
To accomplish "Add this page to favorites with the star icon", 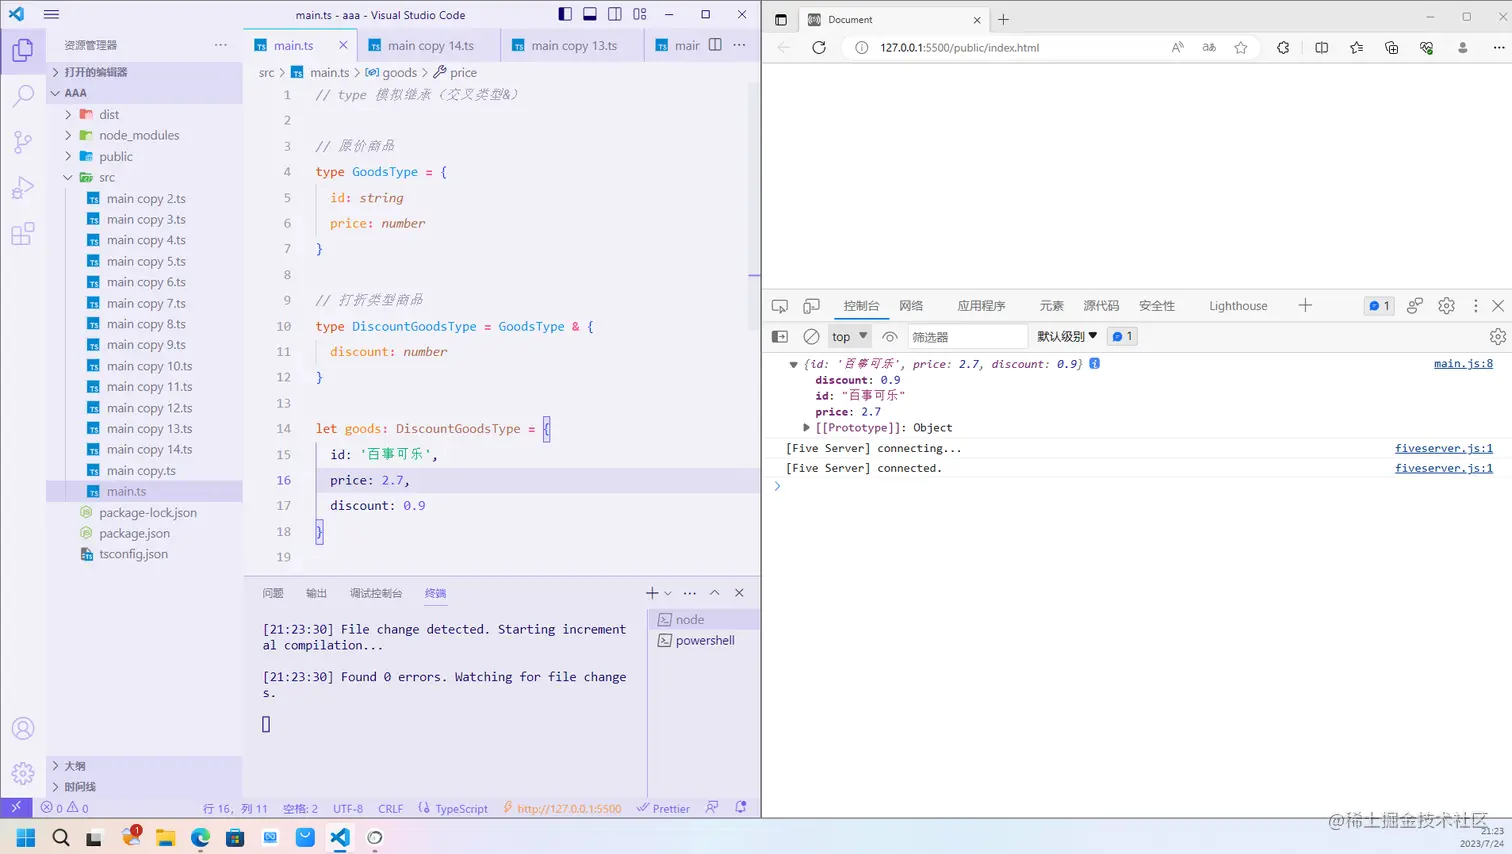I will [1241, 47].
